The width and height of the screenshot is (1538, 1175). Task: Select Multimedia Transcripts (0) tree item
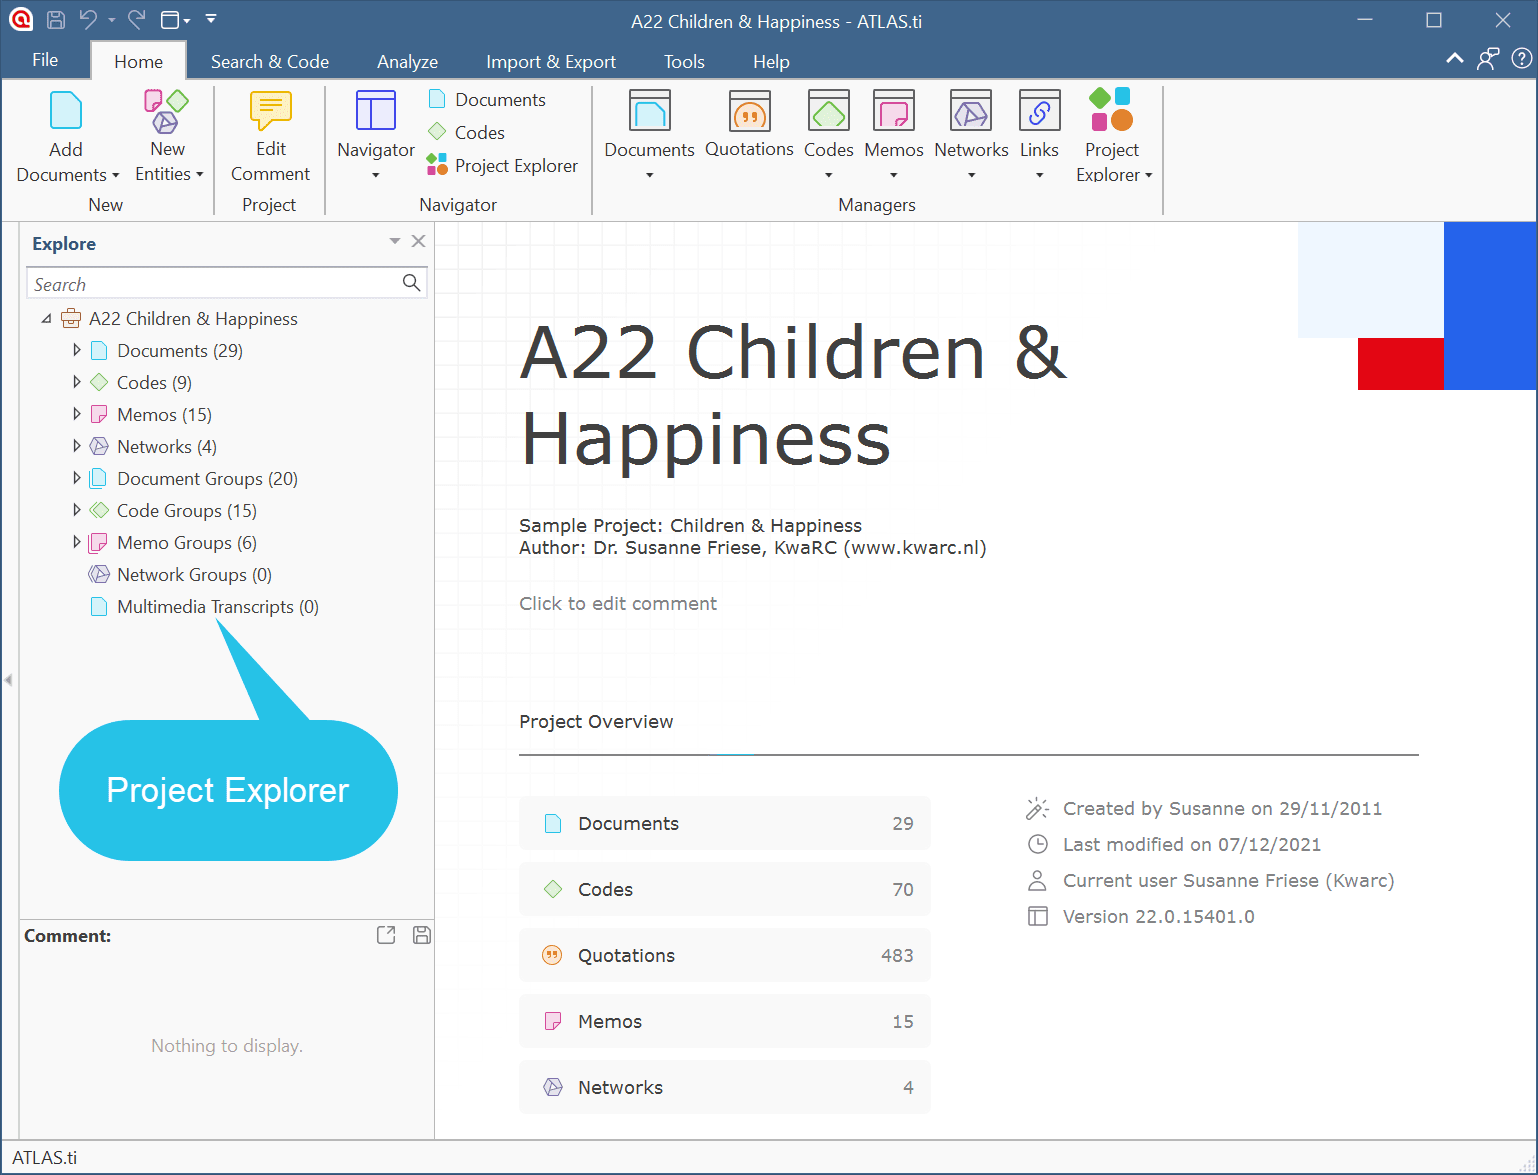(204, 606)
